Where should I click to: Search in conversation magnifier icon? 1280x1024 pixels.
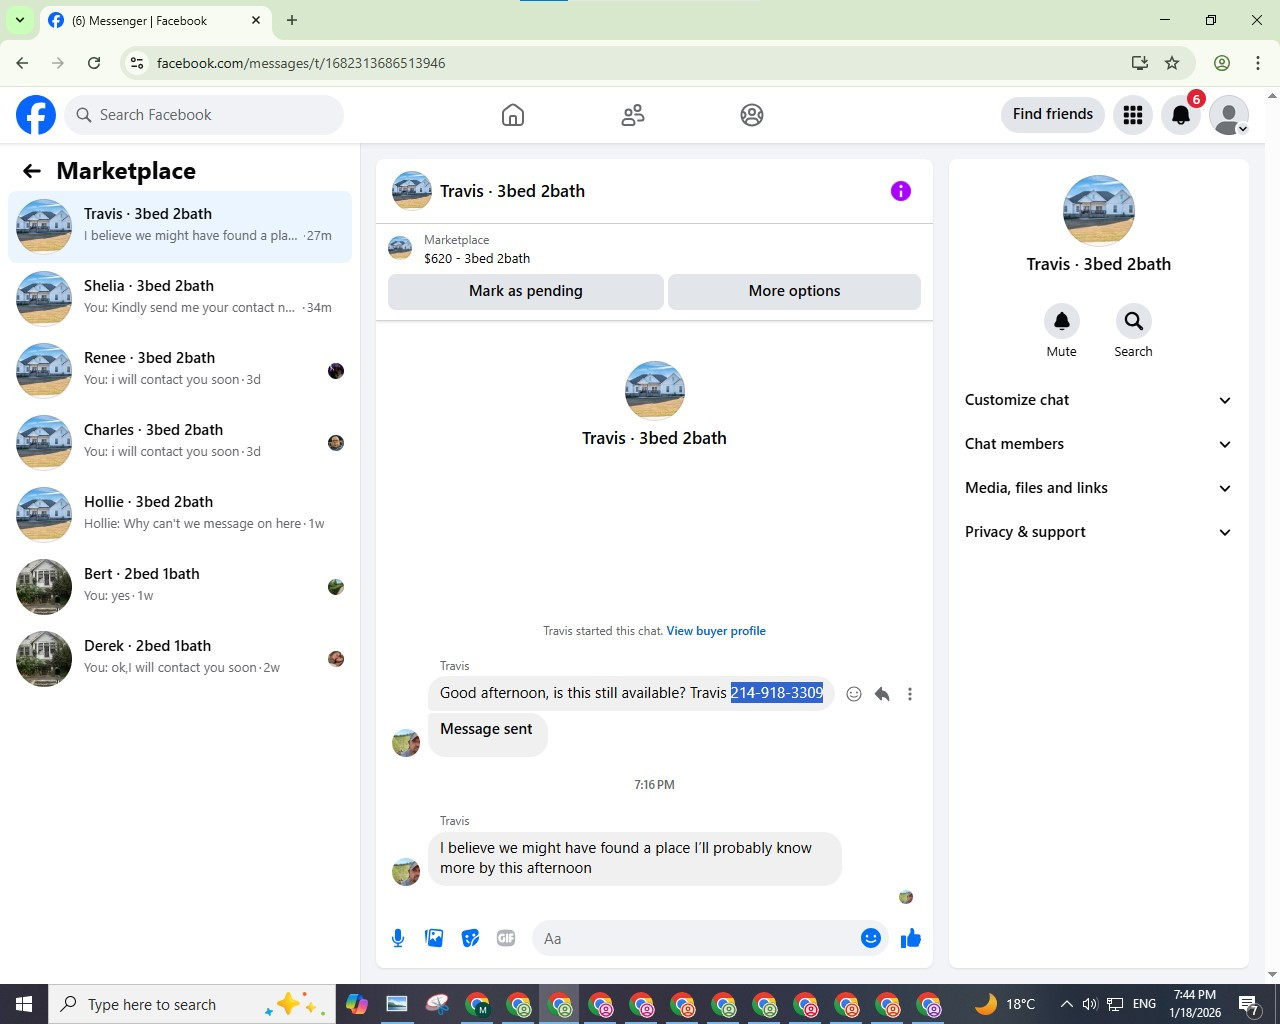click(x=1133, y=321)
